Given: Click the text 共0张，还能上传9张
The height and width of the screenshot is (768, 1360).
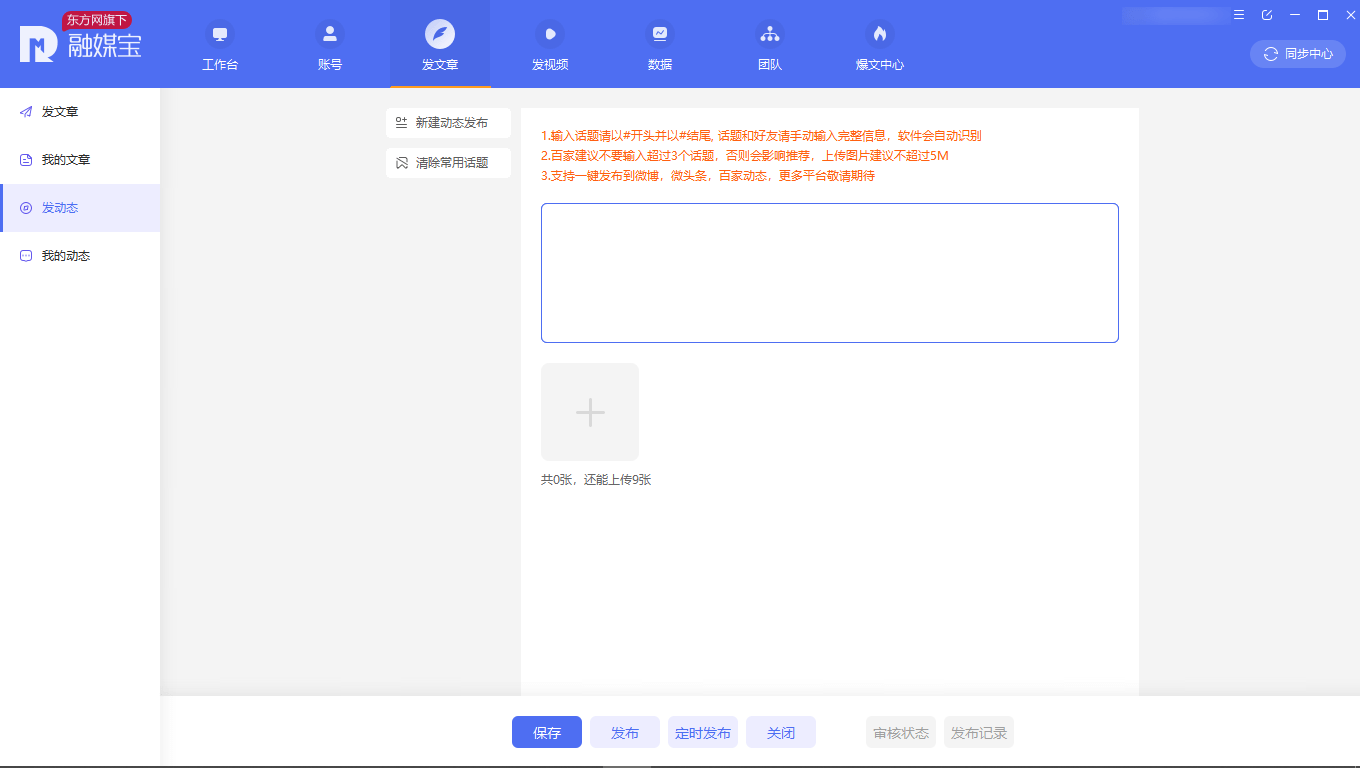Looking at the screenshot, I should 596,480.
